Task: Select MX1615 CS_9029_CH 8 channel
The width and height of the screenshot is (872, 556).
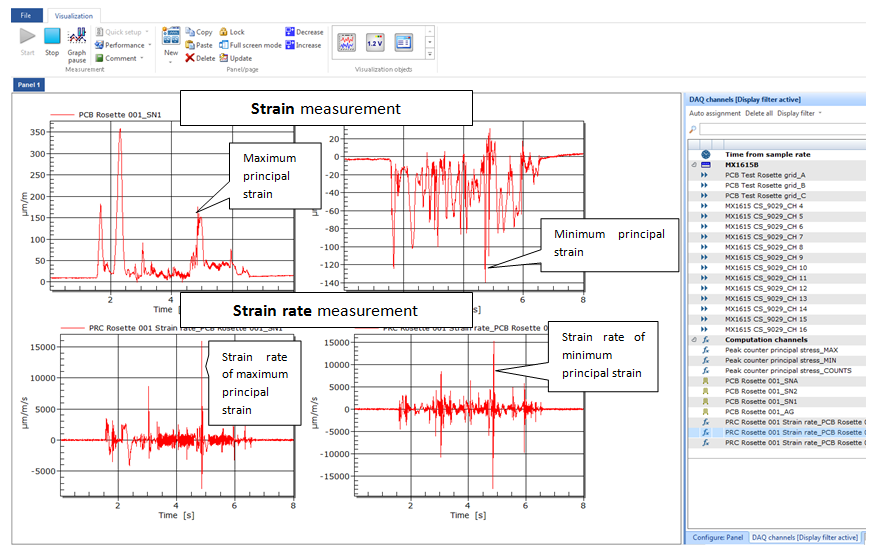Action: pyautogui.click(x=776, y=247)
